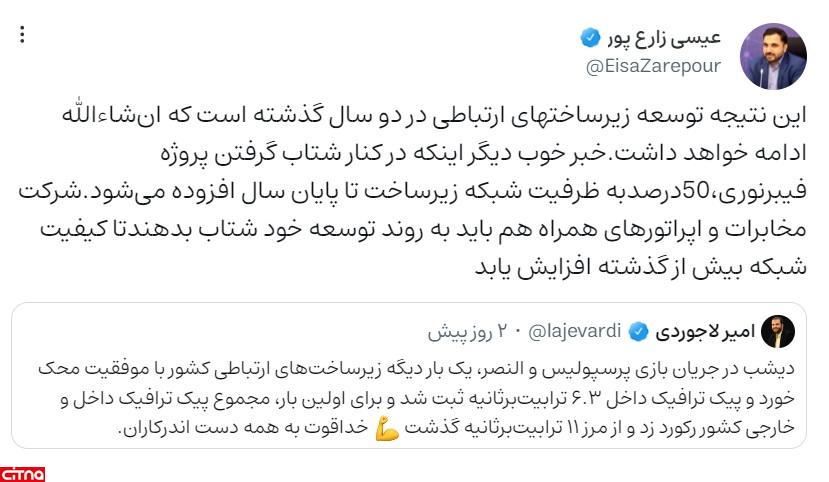Open the three-dot more options menu

[x=24, y=35]
